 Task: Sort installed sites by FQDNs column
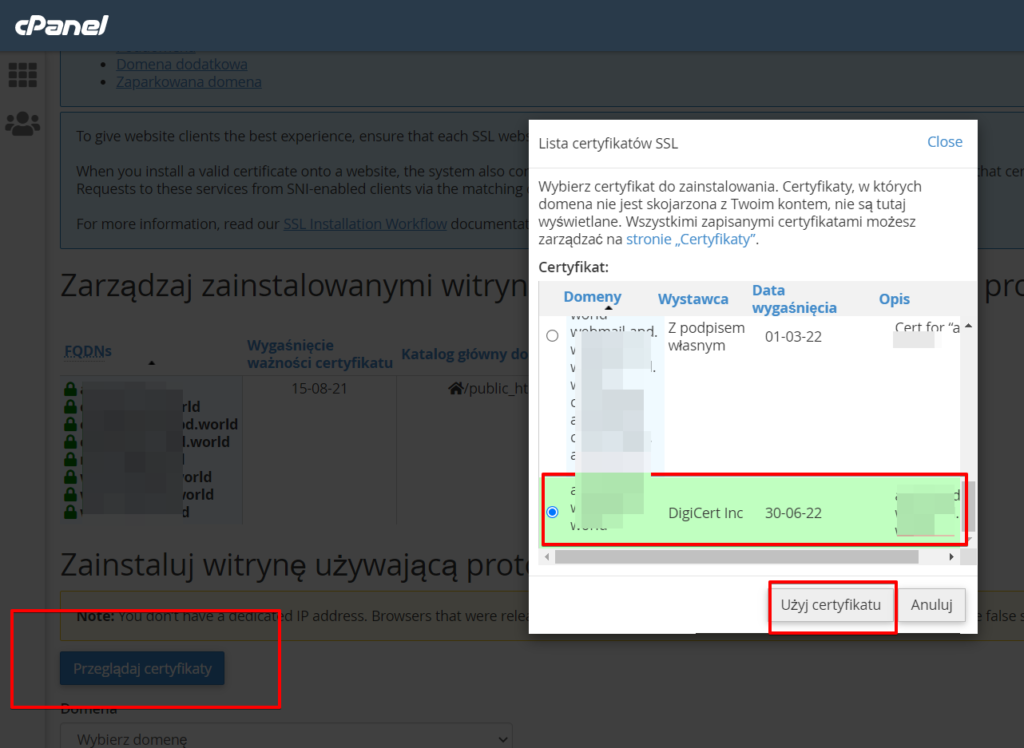coord(88,351)
